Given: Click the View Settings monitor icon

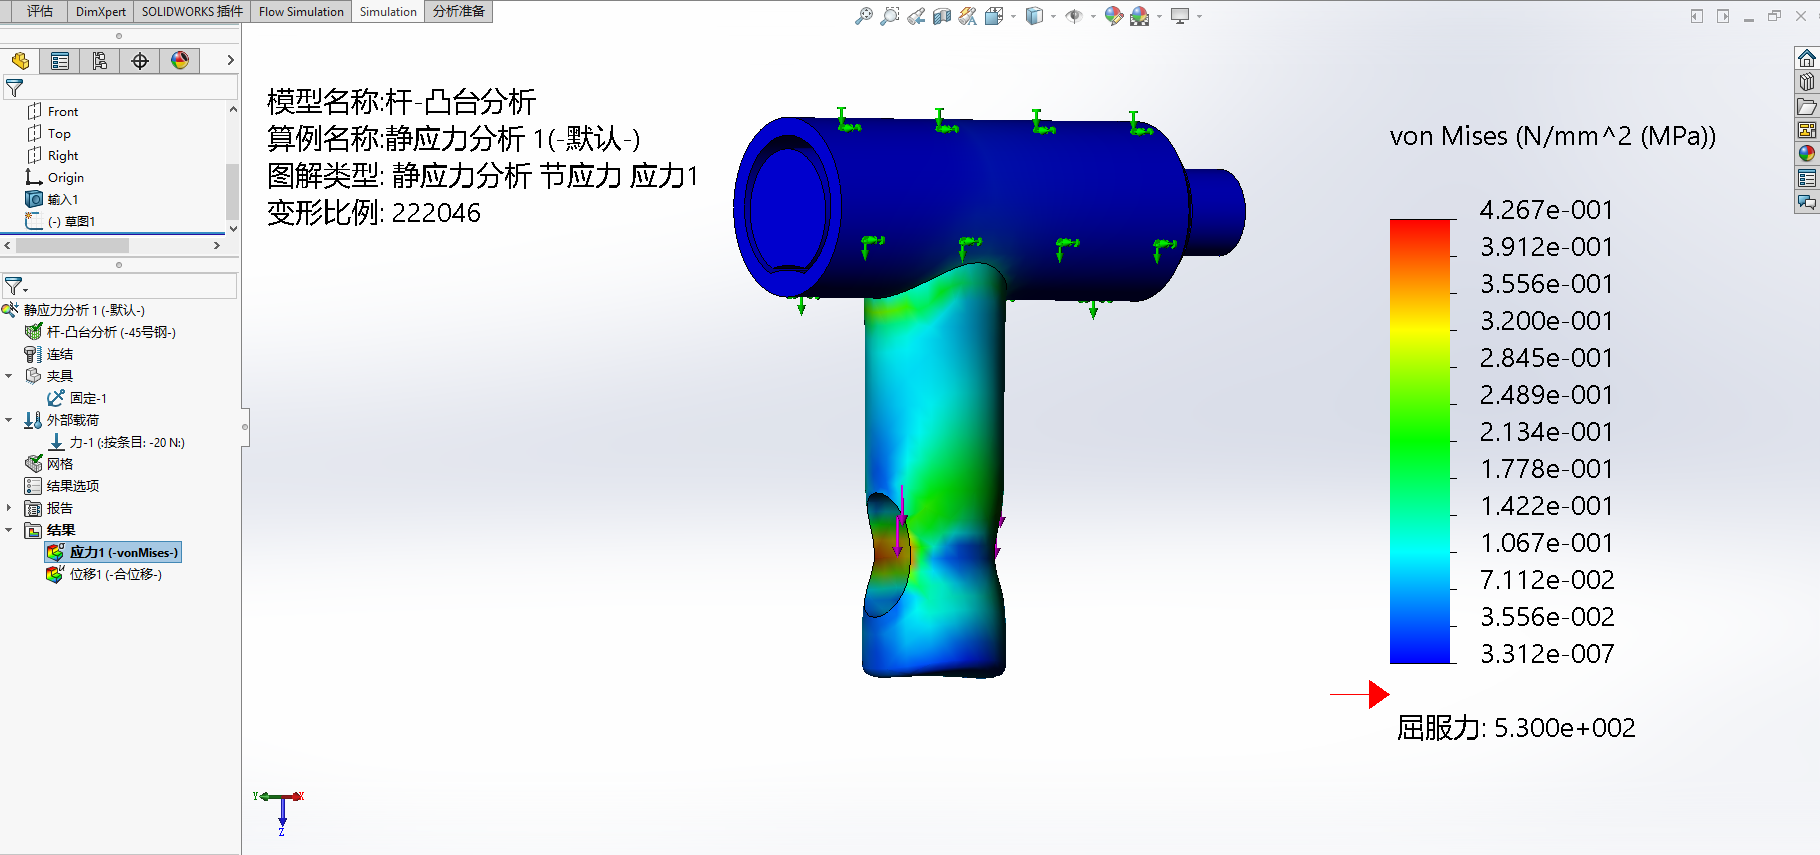Looking at the screenshot, I should pos(1181,16).
